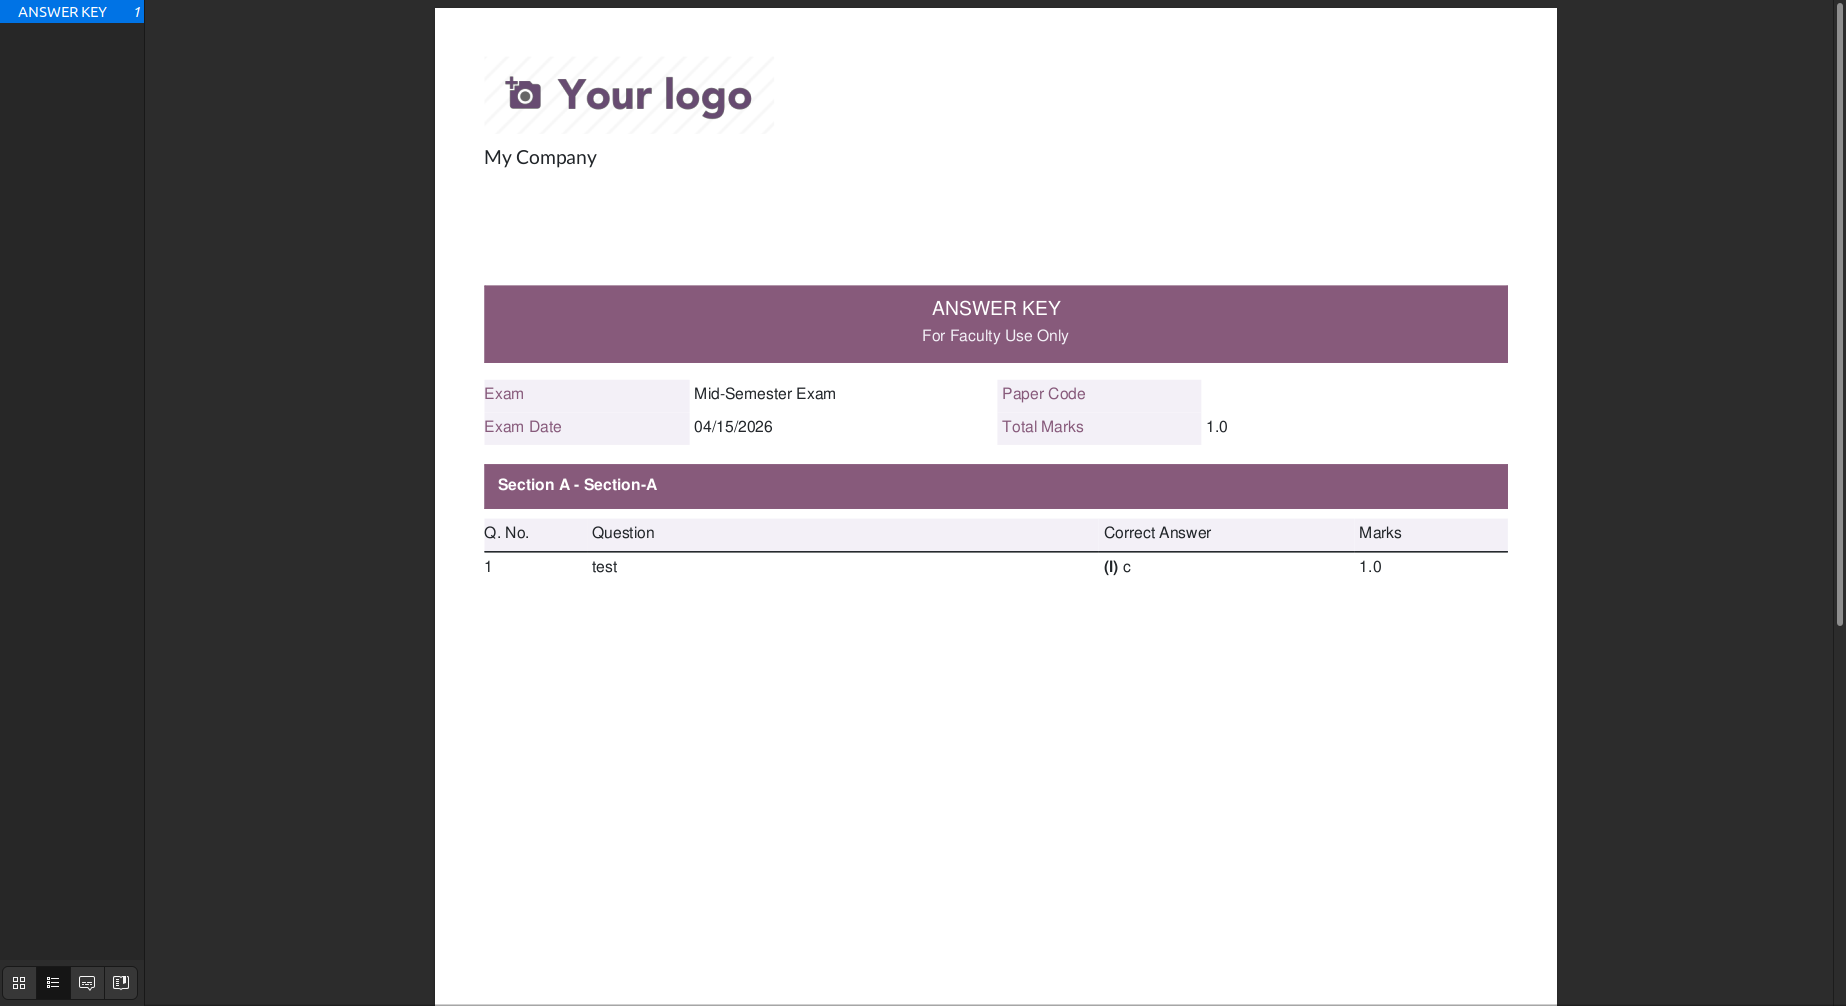Click the 'Marks' column header
The width and height of the screenshot is (1846, 1006).
1380,533
